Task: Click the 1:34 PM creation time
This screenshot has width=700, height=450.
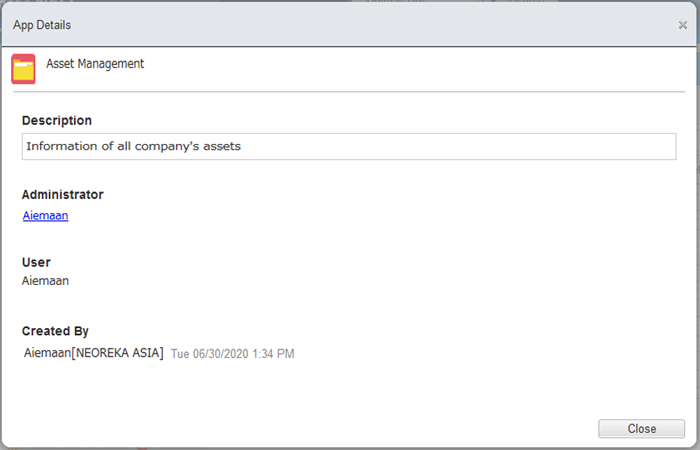Action: pyautogui.click(x=273, y=354)
